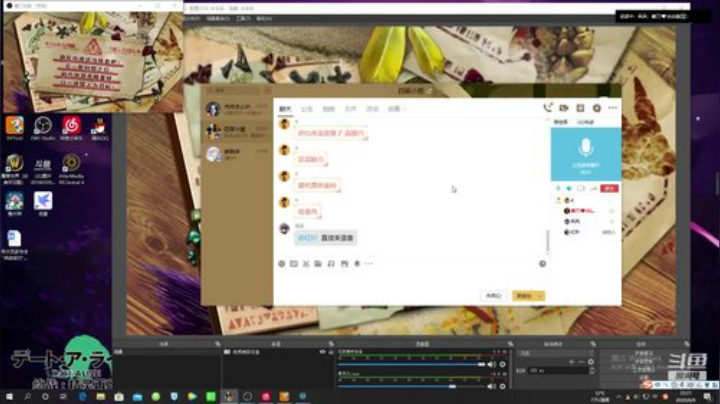The image size is (720, 404).
Task: Open the blue bird Xunlei desktop shortcut
Action: click(43, 204)
